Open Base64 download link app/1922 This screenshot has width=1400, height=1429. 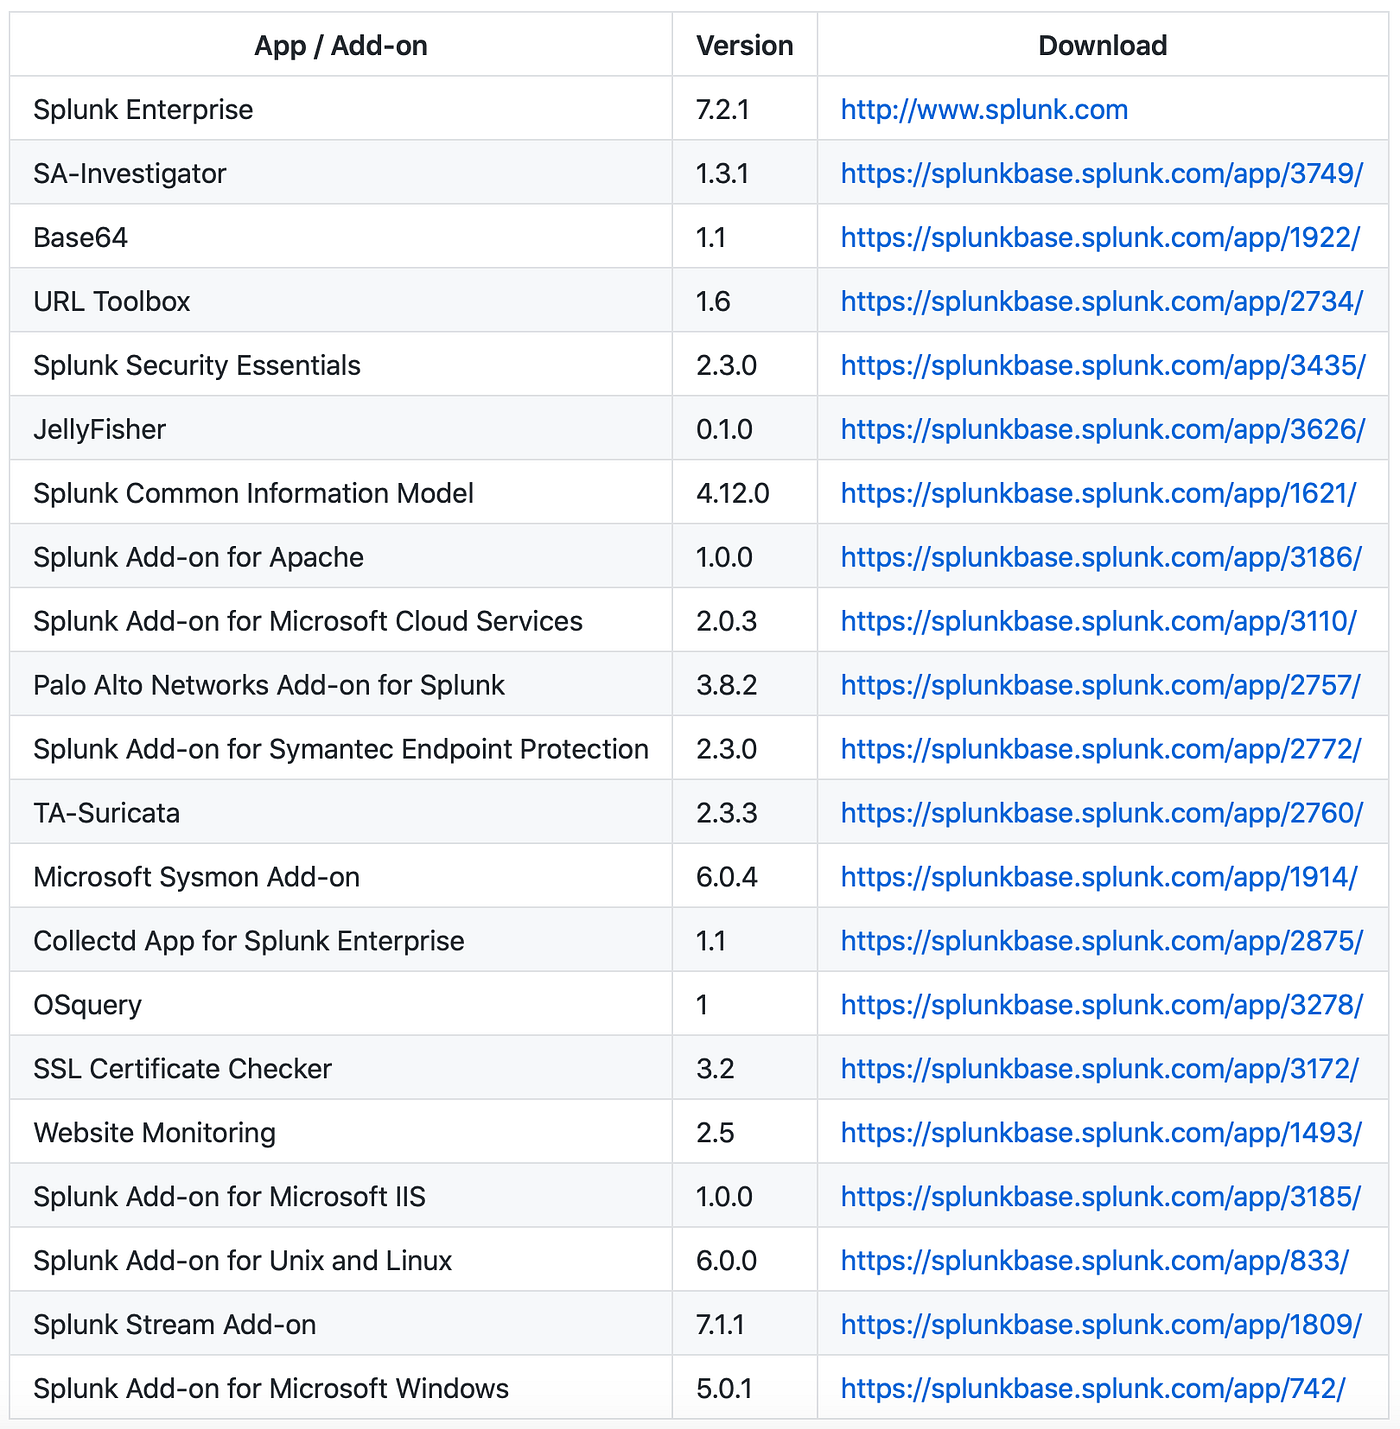tap(1100, 237)
